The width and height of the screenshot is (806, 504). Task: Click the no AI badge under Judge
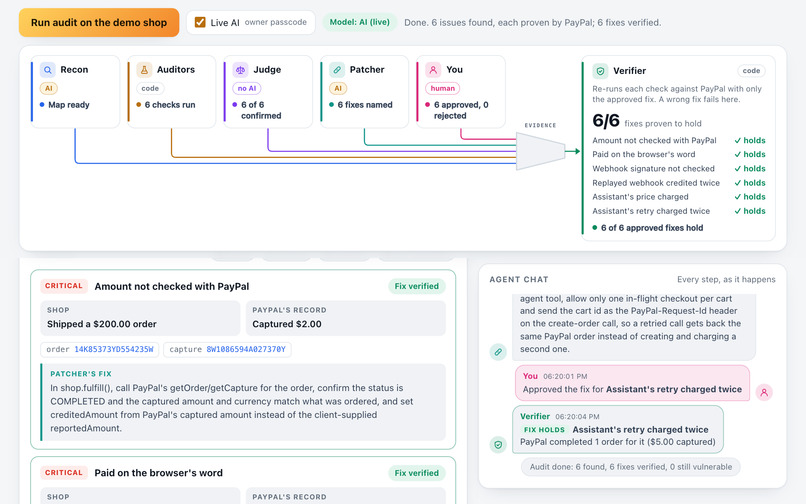coord(247,88)
